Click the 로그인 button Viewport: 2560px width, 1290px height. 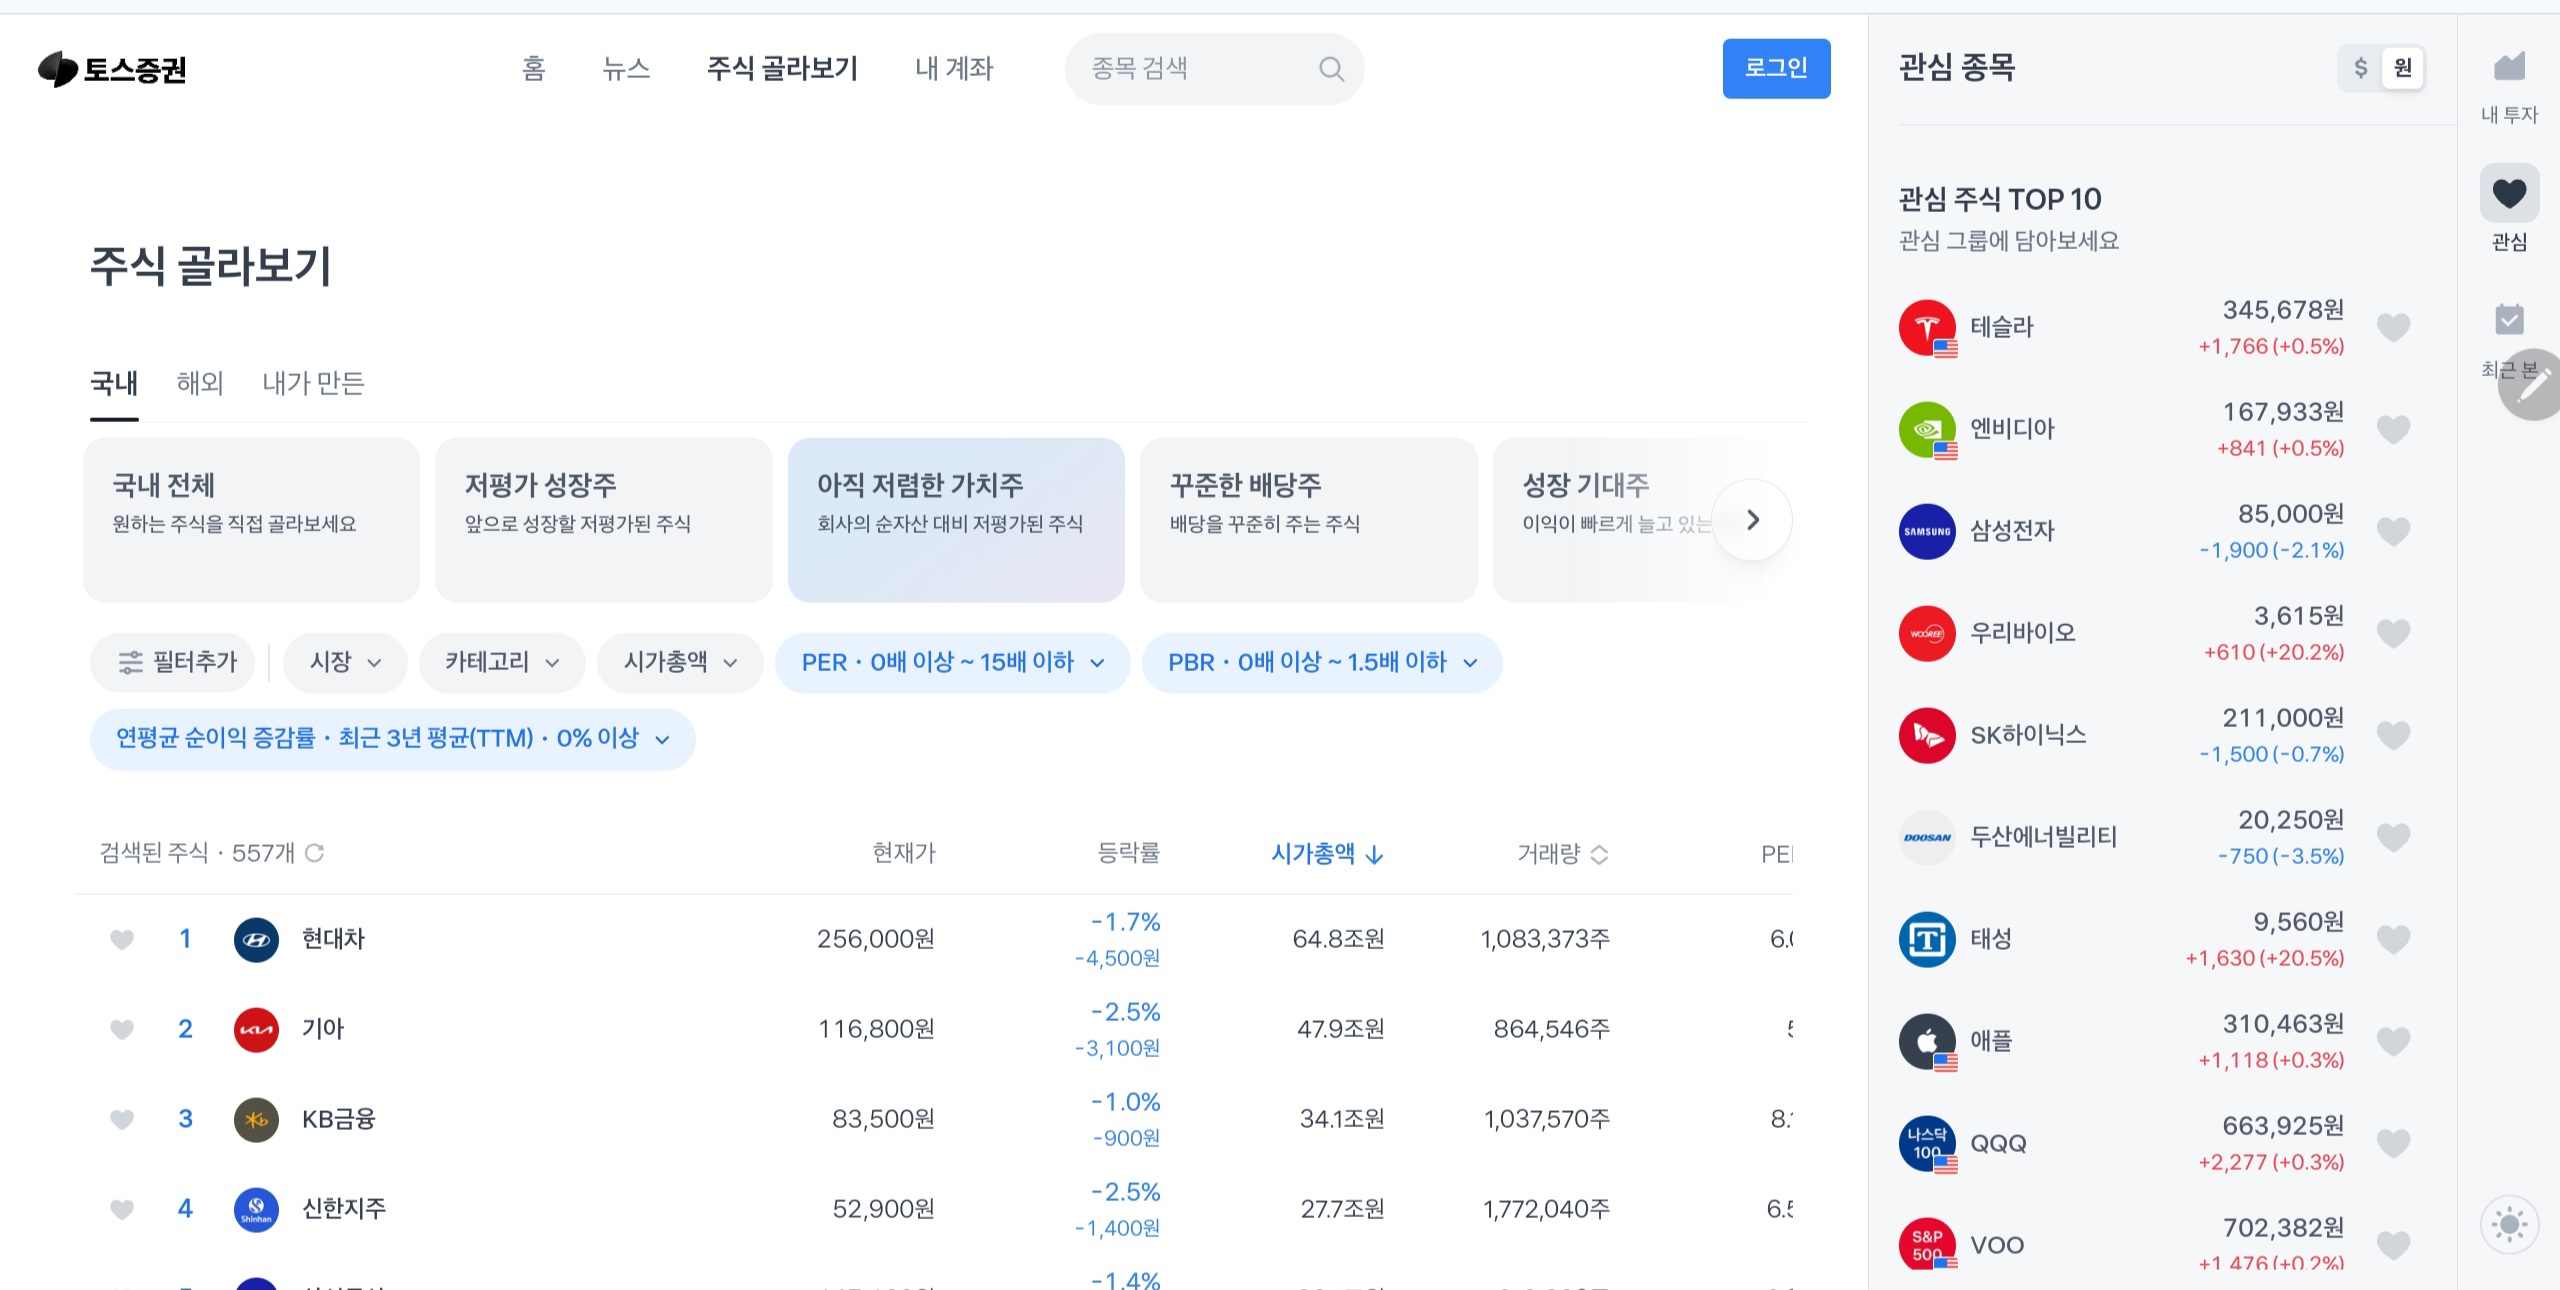pos(1776,68)
